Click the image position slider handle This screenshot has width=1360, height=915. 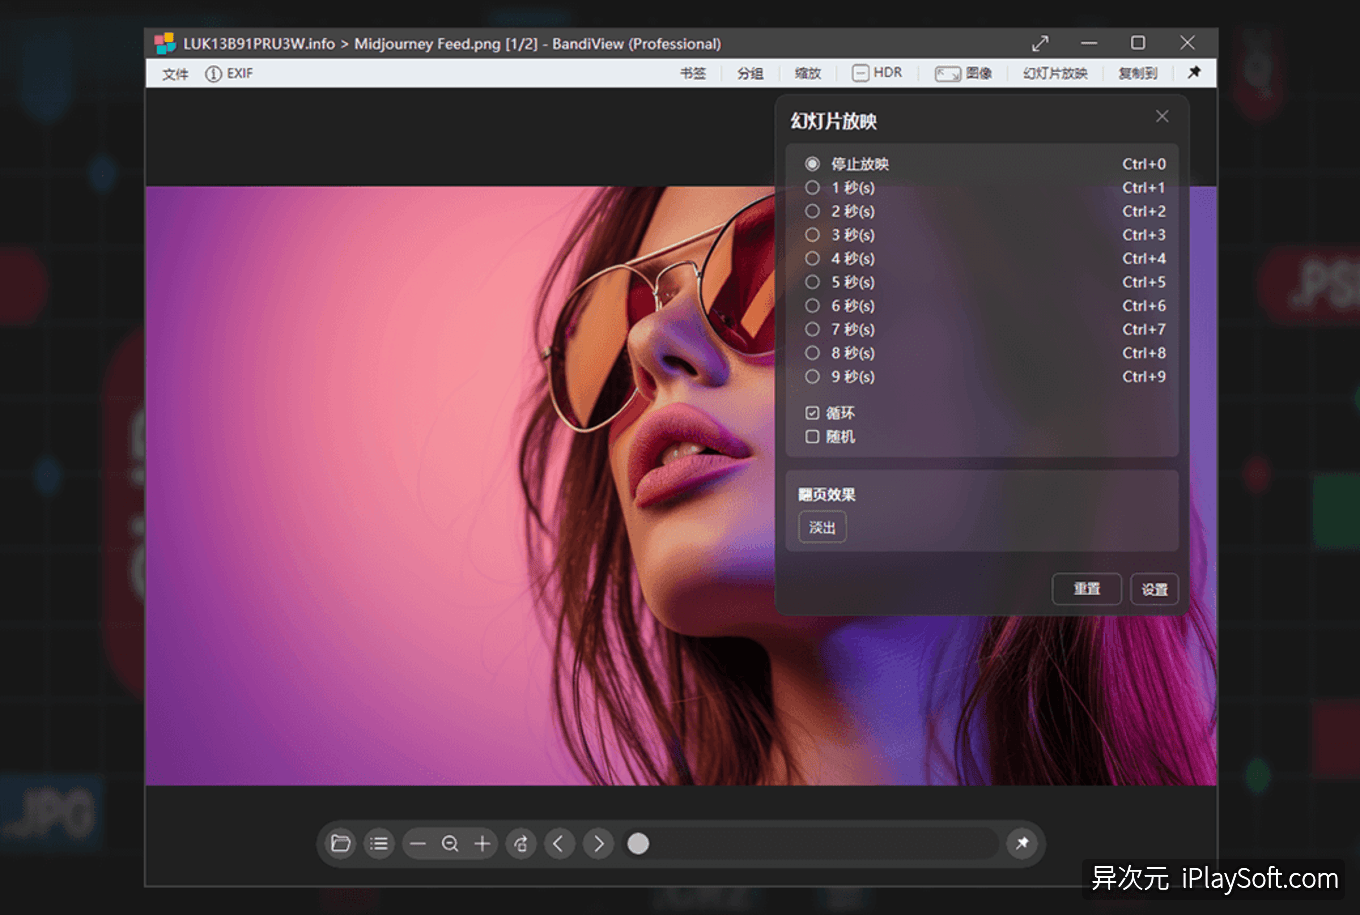click(638, 844)
